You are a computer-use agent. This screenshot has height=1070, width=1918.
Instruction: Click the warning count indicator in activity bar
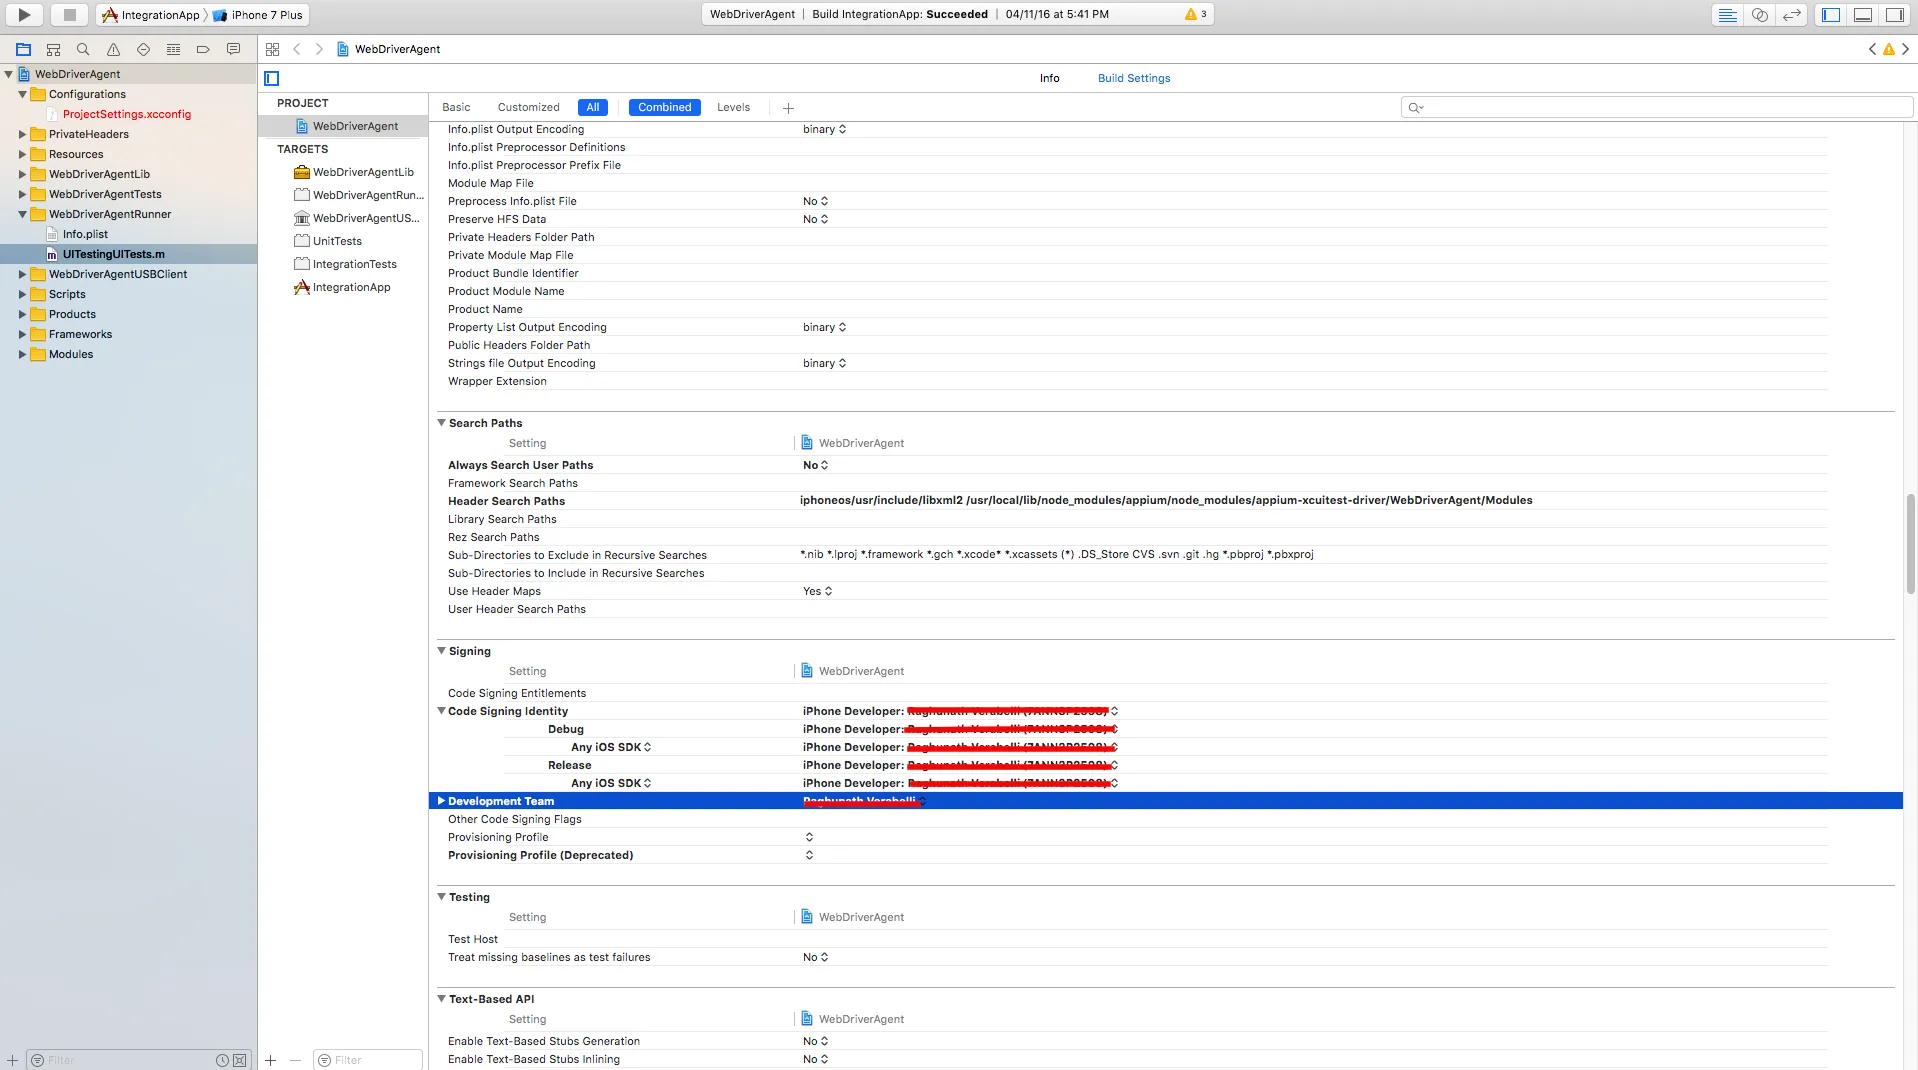[1195, 14]
